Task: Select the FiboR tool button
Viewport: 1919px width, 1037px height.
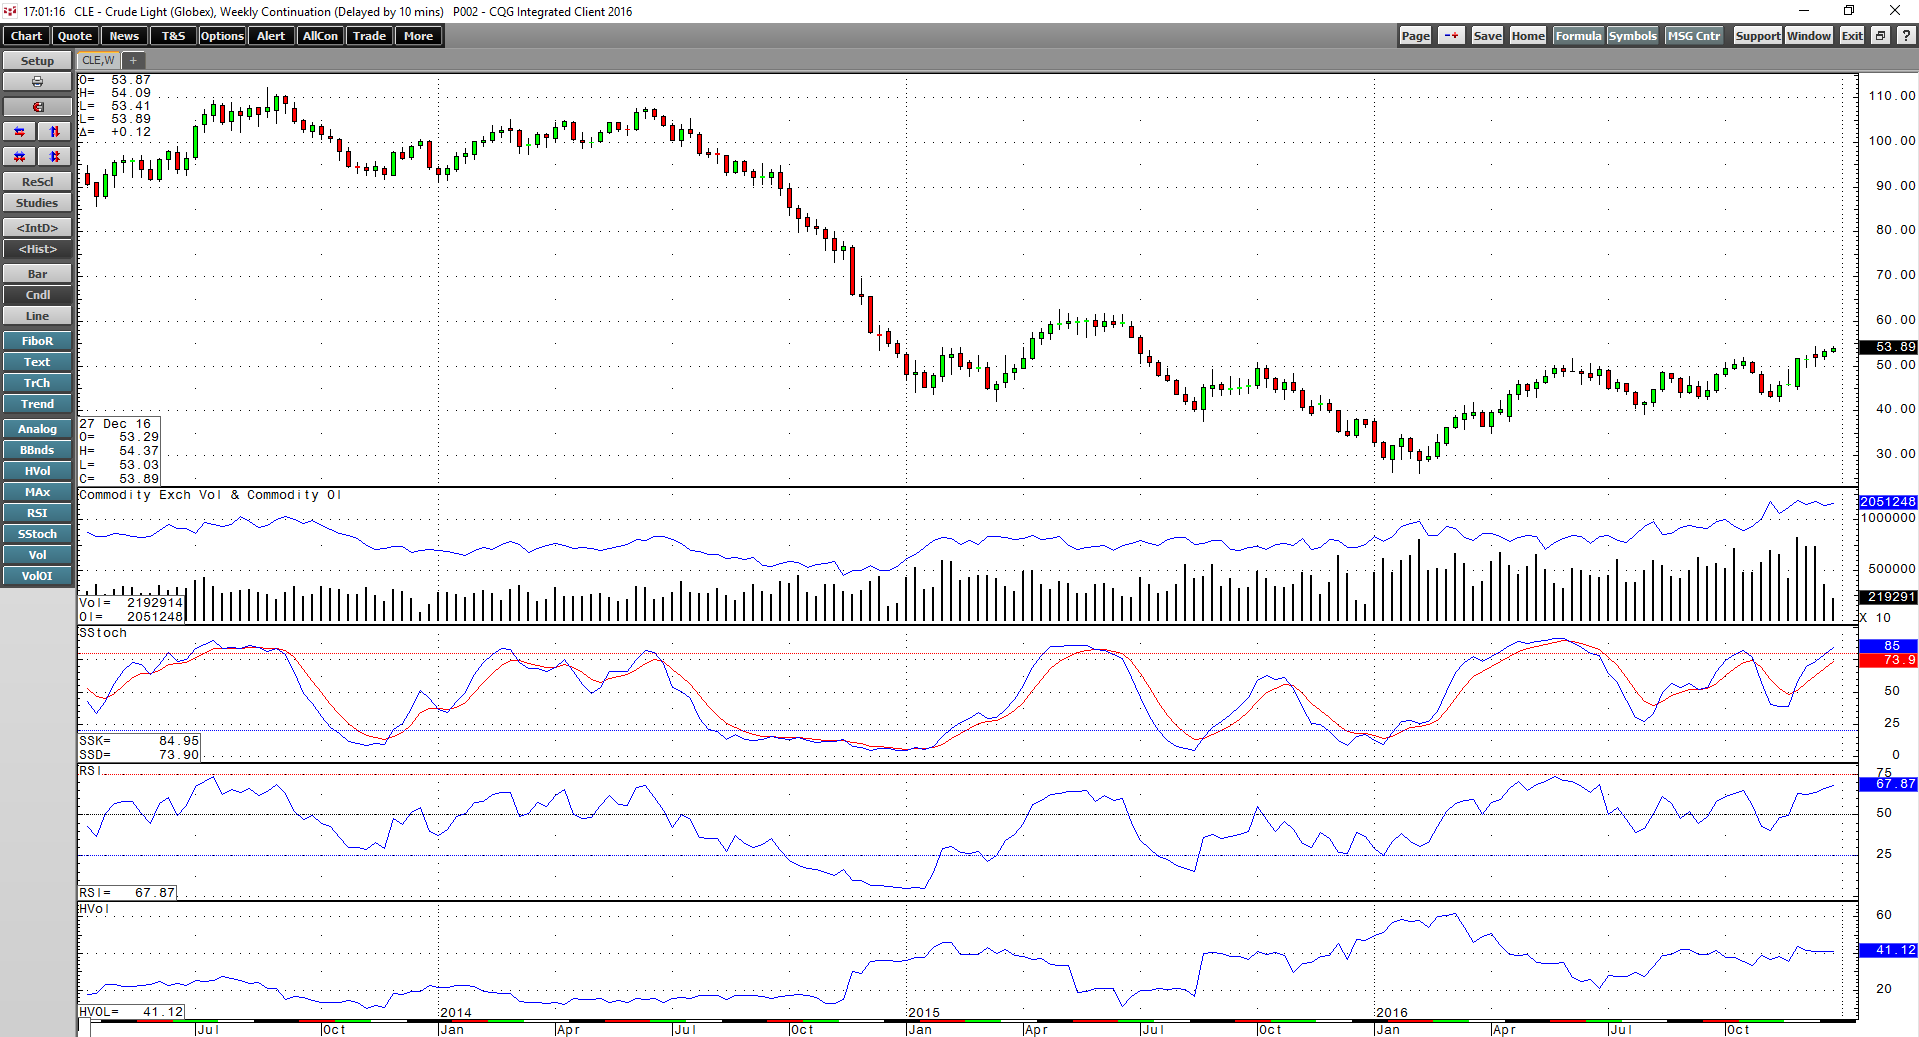Action: [37, 341]
